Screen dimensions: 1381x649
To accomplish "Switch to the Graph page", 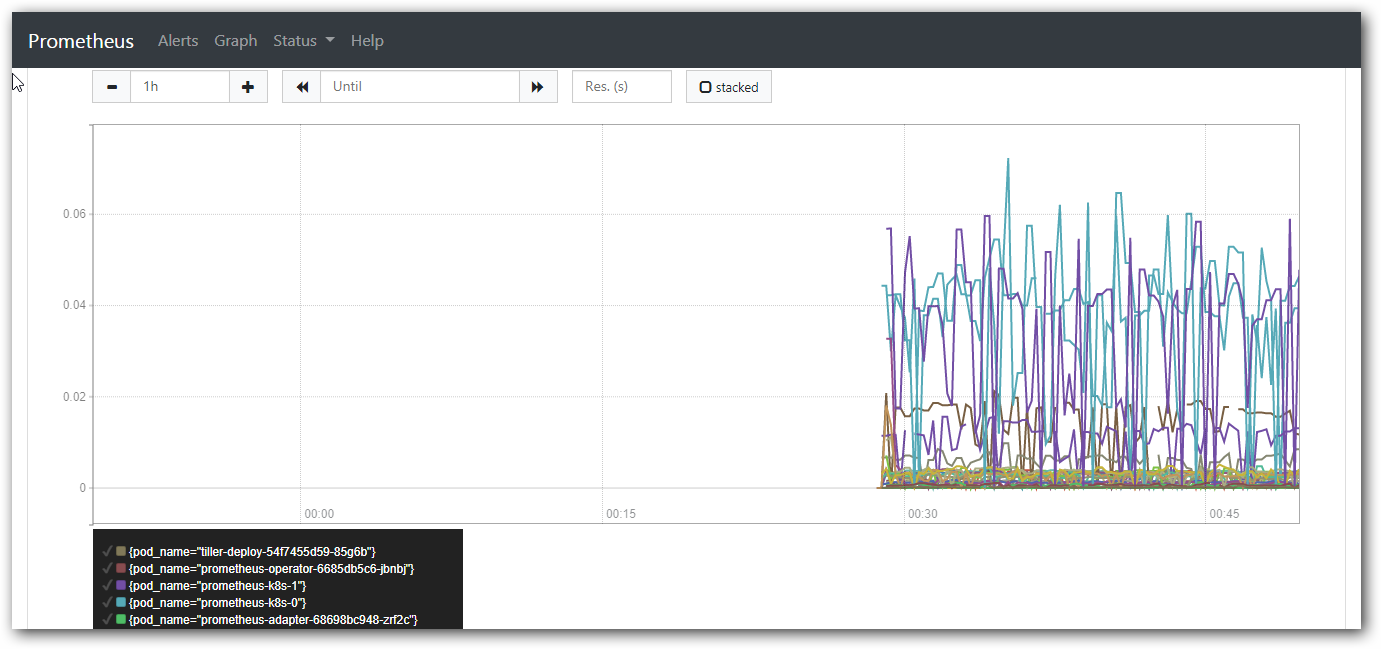I will [x=236, y=41].
